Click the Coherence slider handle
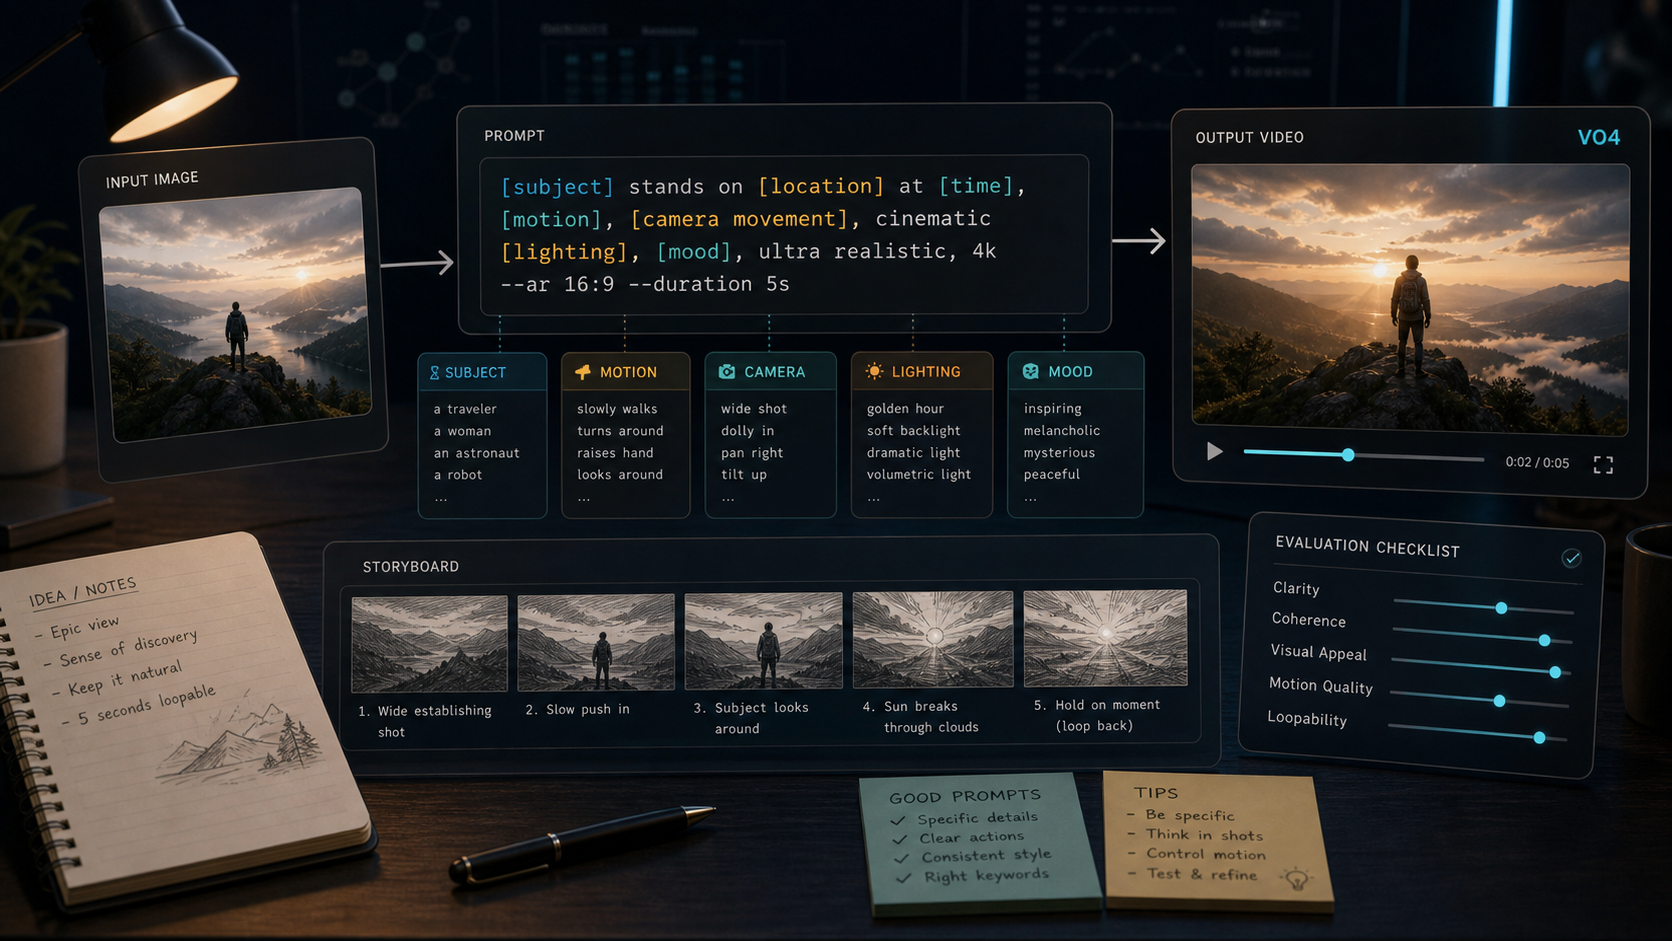This screenshot has width=1672, height=941. [1544, 640]
